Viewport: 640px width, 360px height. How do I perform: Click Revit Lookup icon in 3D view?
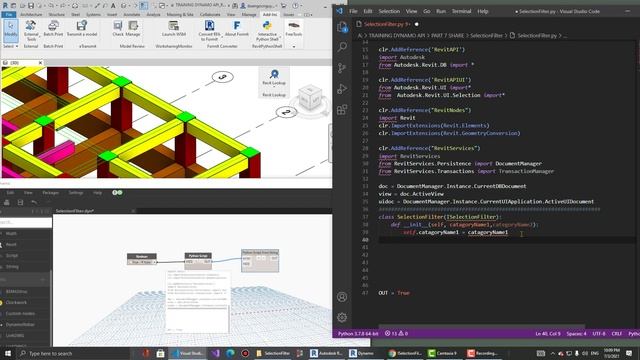pyautogui.click(x=274, y=77)
